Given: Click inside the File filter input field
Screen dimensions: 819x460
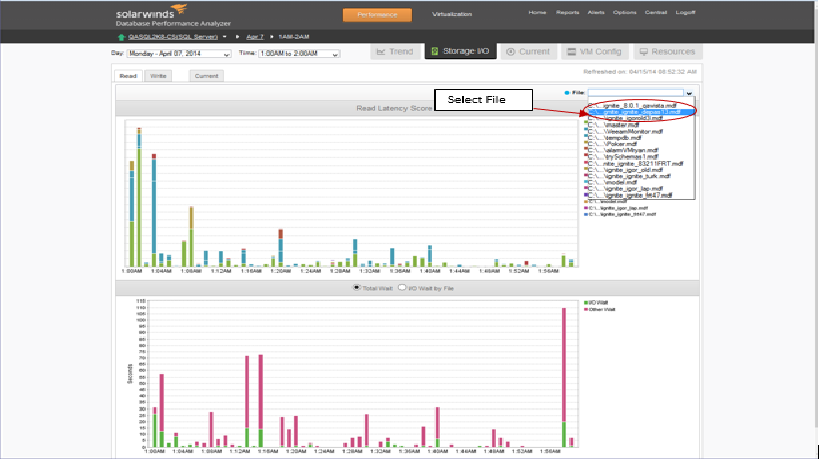Looking at the screenshot, I should [x=635, y=93].
